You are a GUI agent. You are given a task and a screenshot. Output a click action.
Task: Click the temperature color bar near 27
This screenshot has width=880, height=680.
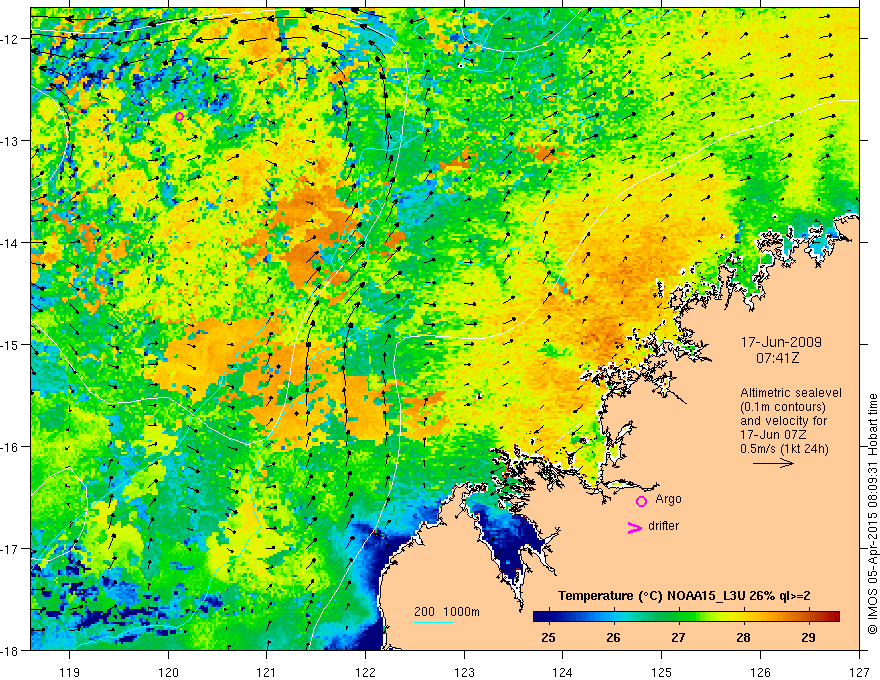[x=679, y=617]
